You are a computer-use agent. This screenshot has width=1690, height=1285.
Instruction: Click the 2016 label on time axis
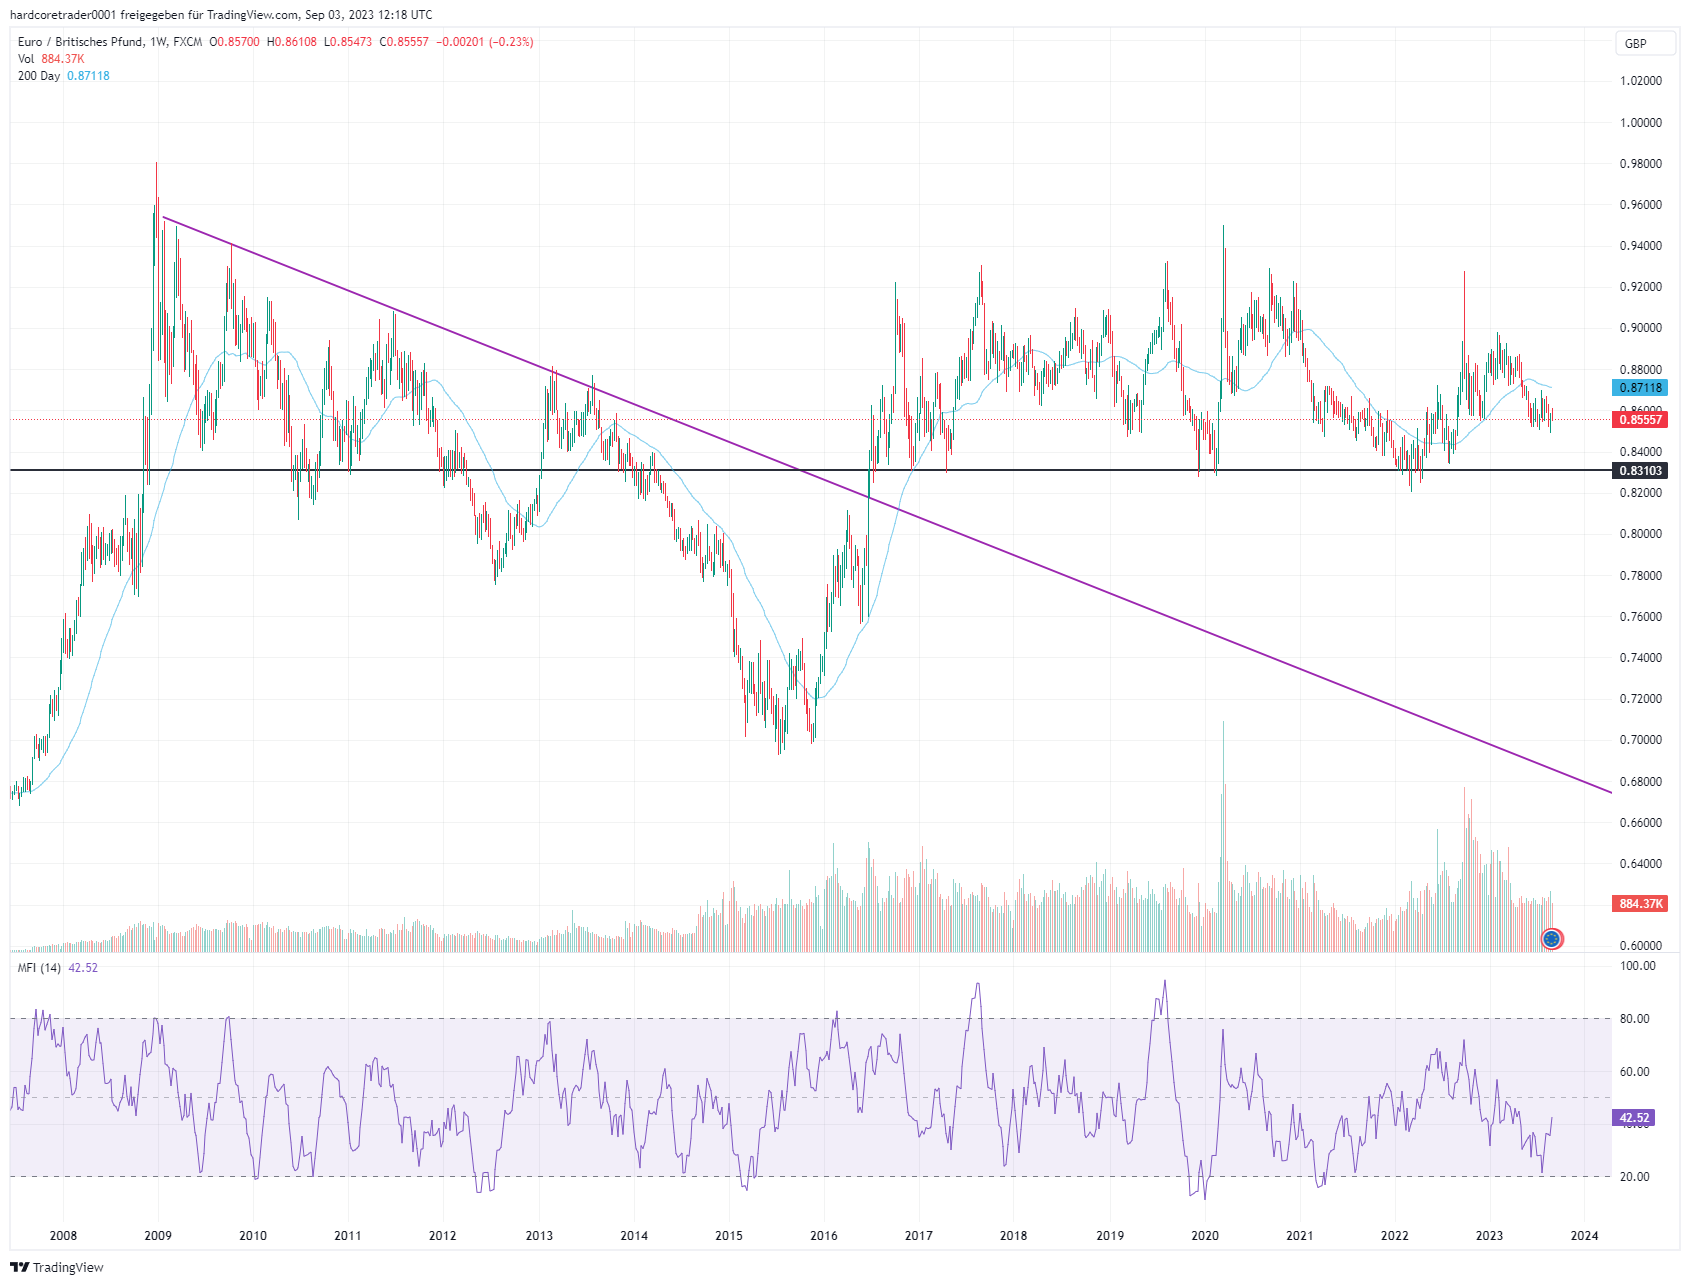click(x=824, y=1236)
